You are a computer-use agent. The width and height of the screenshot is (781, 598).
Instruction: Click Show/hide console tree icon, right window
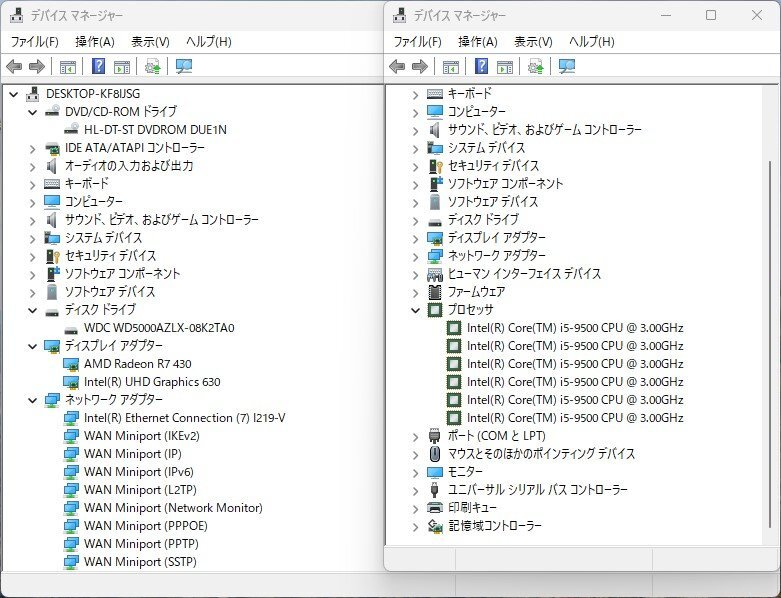[451, 67]
